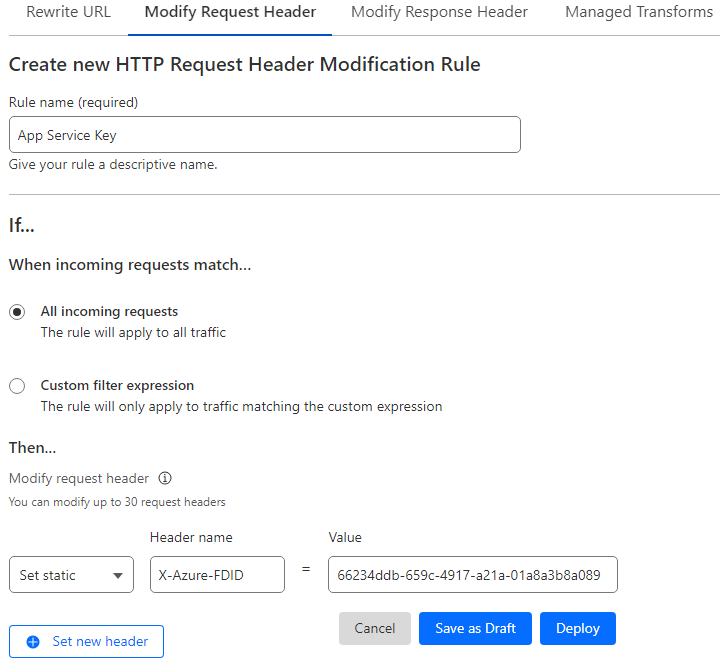Open the Rewrite URL tab
This screenshot has width=720, height=666.
(68, 12)
